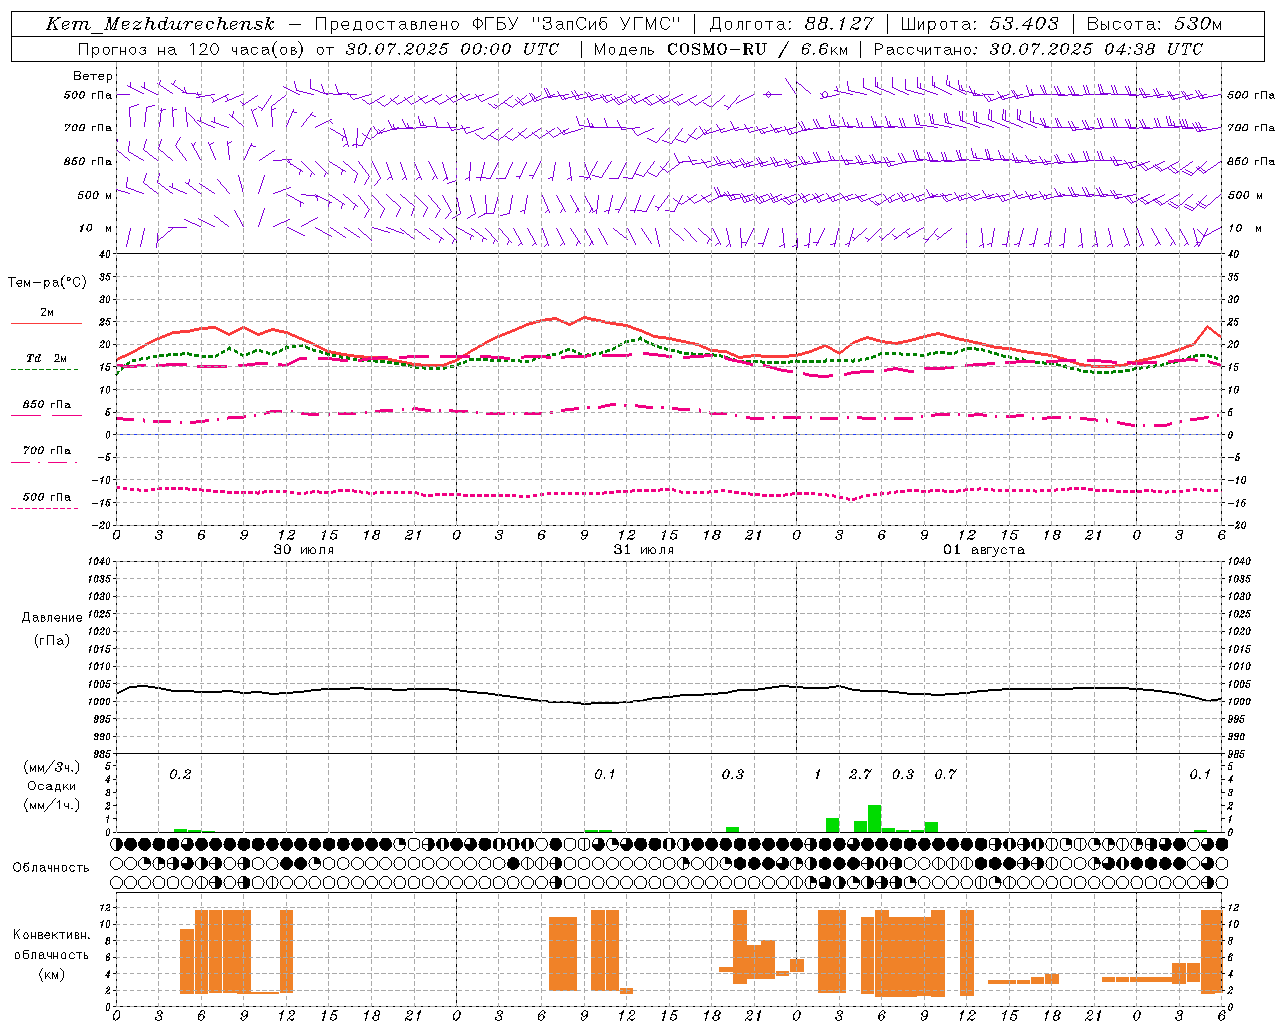This screenshot has width=1280, height=1024.
Task: Click the forecast length text Прогноз на 120 часа(ов)
Action: coord(191,48)
